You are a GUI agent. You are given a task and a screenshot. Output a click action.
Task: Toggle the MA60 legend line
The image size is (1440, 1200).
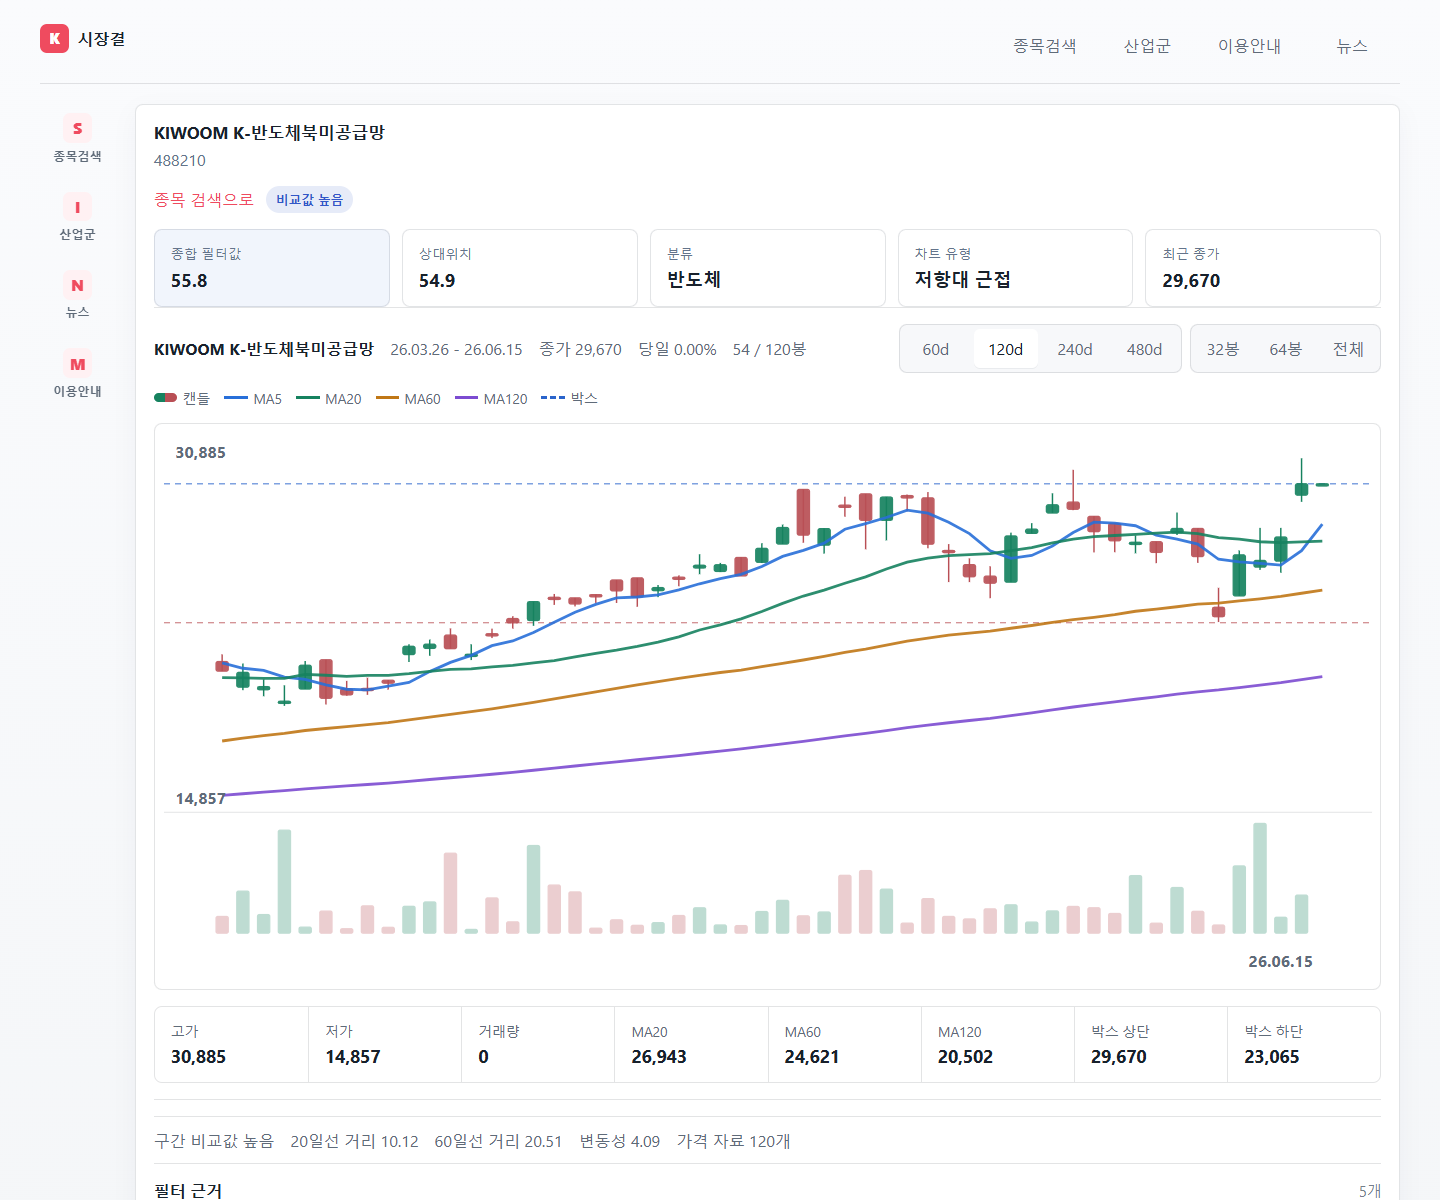(408, 398)
